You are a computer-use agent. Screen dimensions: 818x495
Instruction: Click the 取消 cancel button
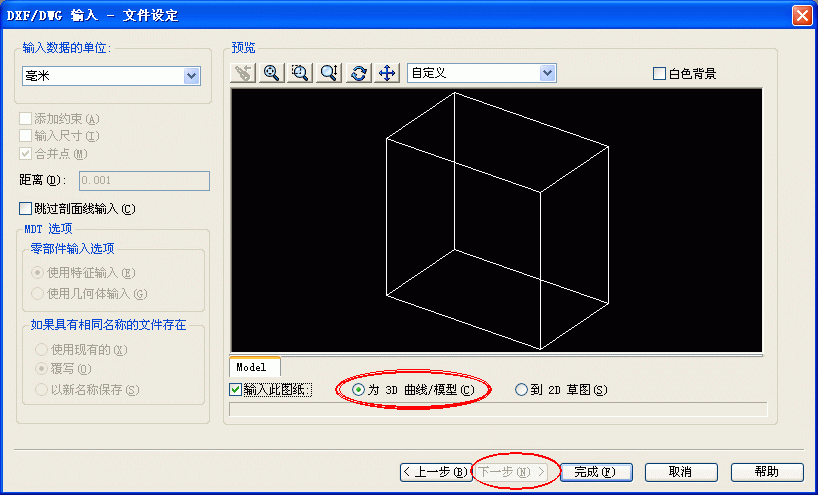pyautogui.click(x=681, y=472)
